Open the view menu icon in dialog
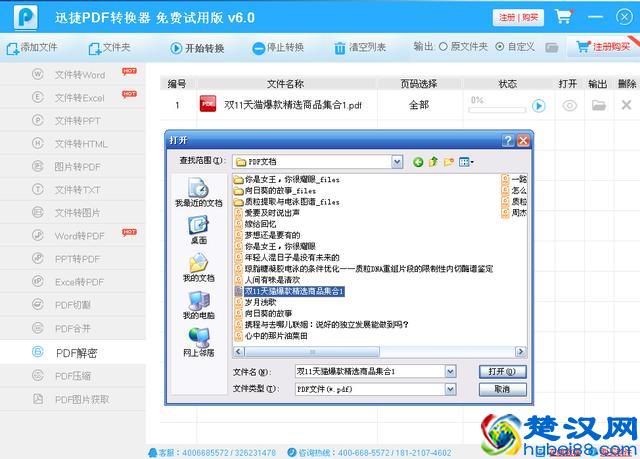 466,162
